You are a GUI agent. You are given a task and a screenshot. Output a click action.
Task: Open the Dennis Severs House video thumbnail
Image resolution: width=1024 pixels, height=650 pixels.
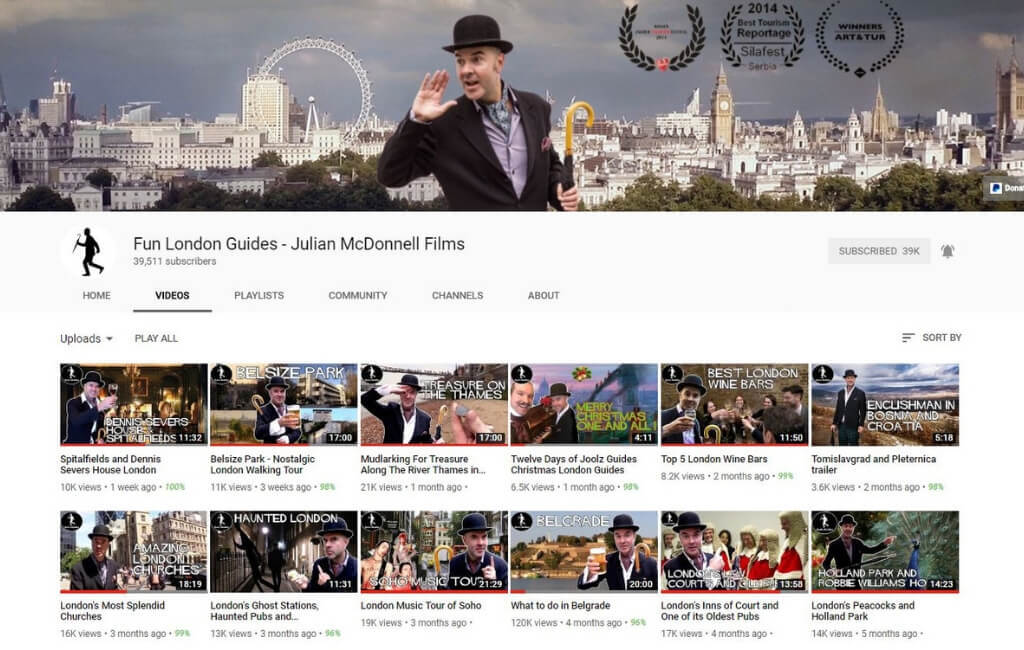pyautogui.click(x=134, y=404)
